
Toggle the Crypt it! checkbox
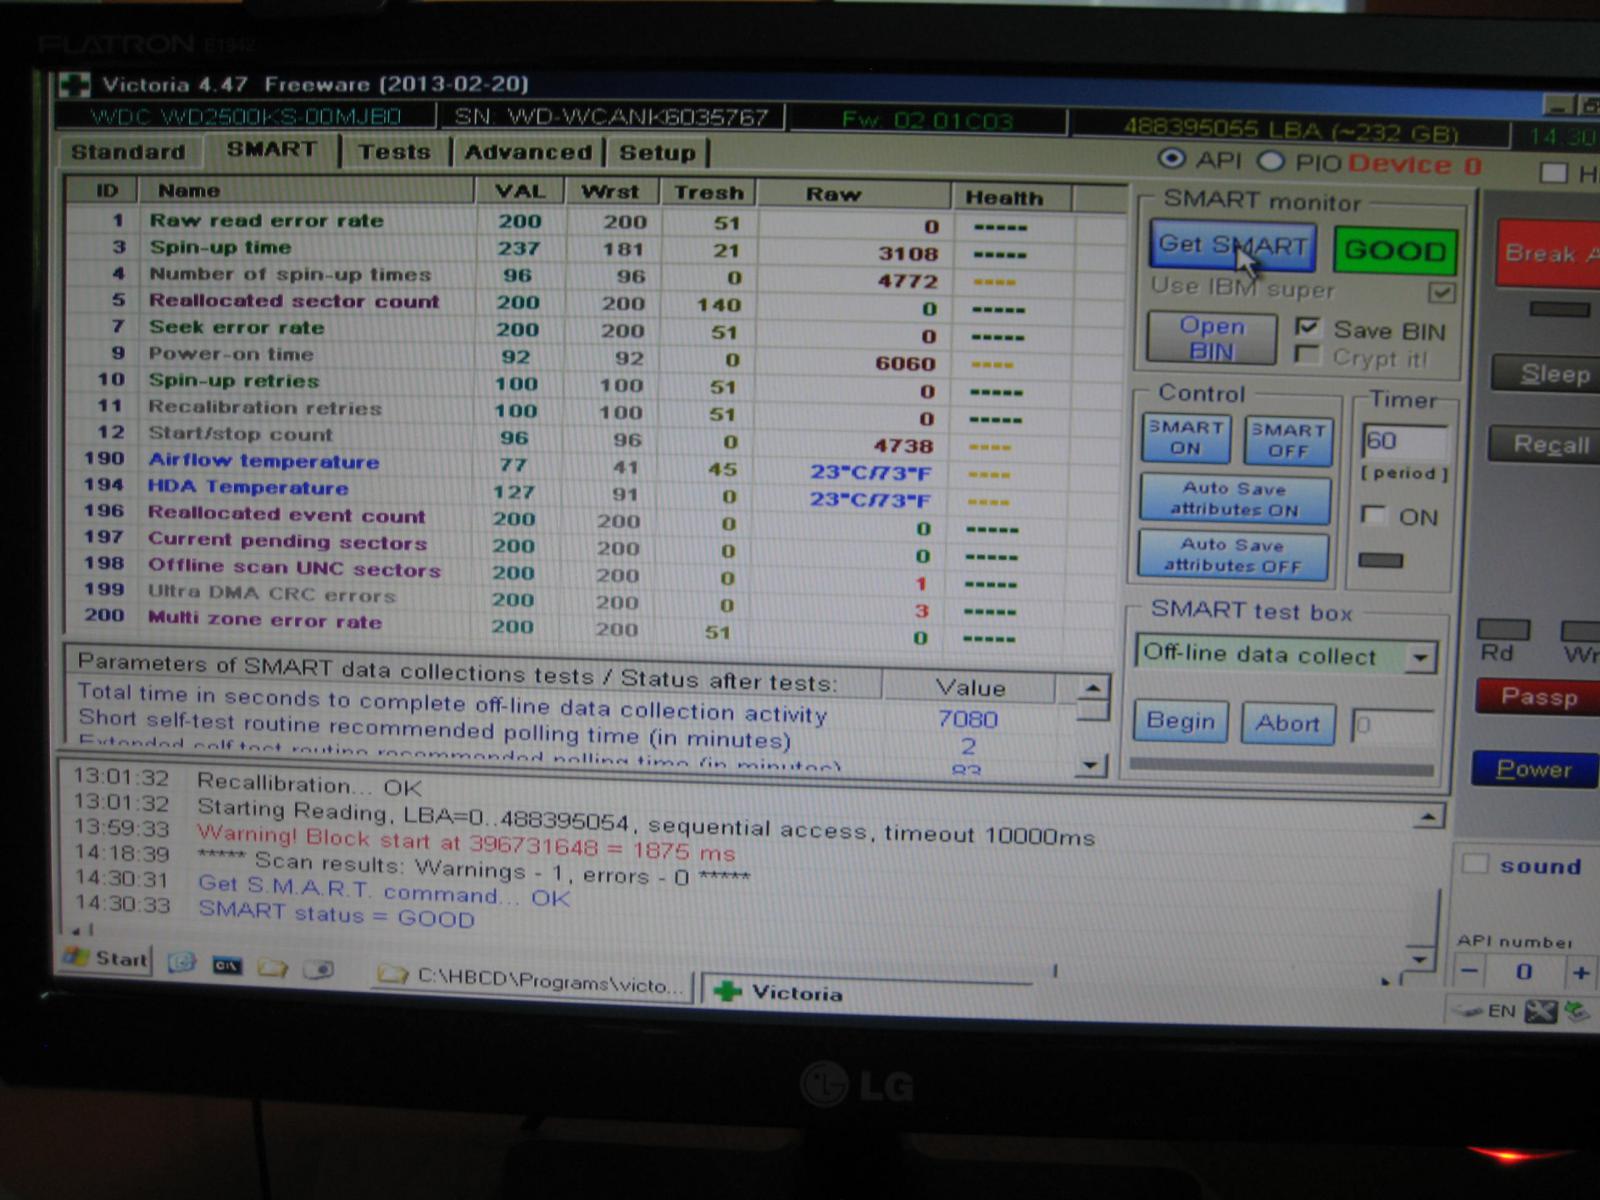1306,355
